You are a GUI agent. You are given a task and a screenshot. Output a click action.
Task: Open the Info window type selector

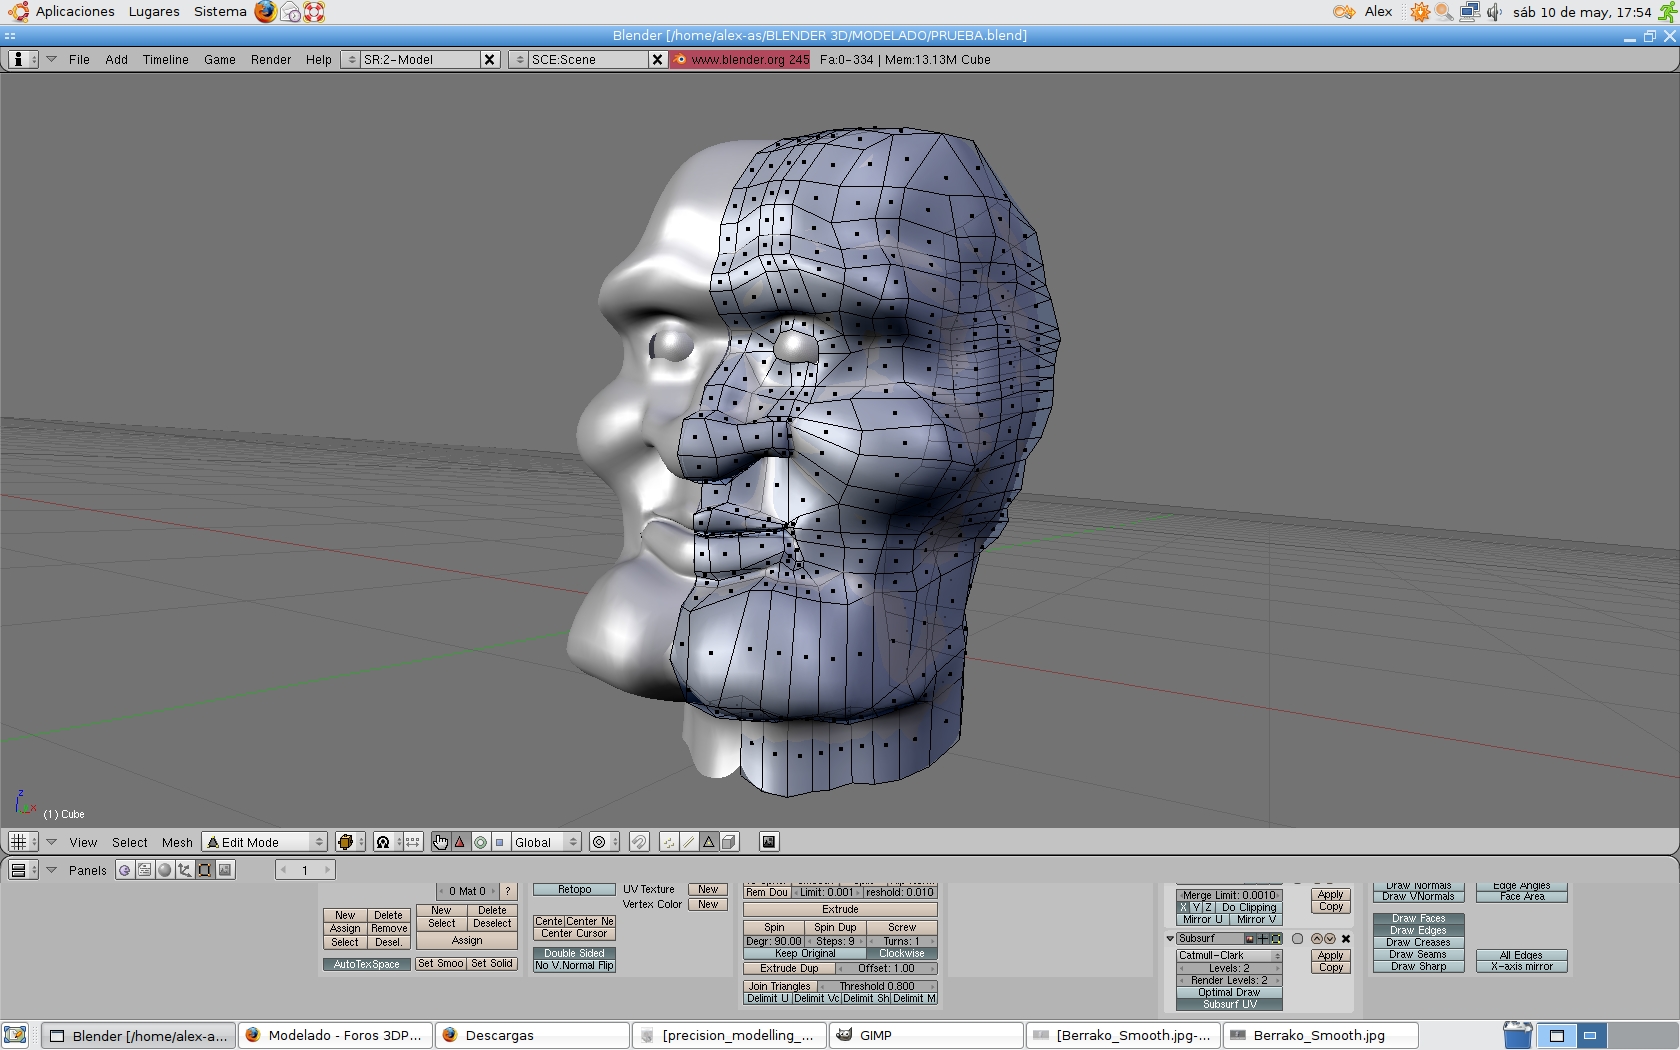22,59
